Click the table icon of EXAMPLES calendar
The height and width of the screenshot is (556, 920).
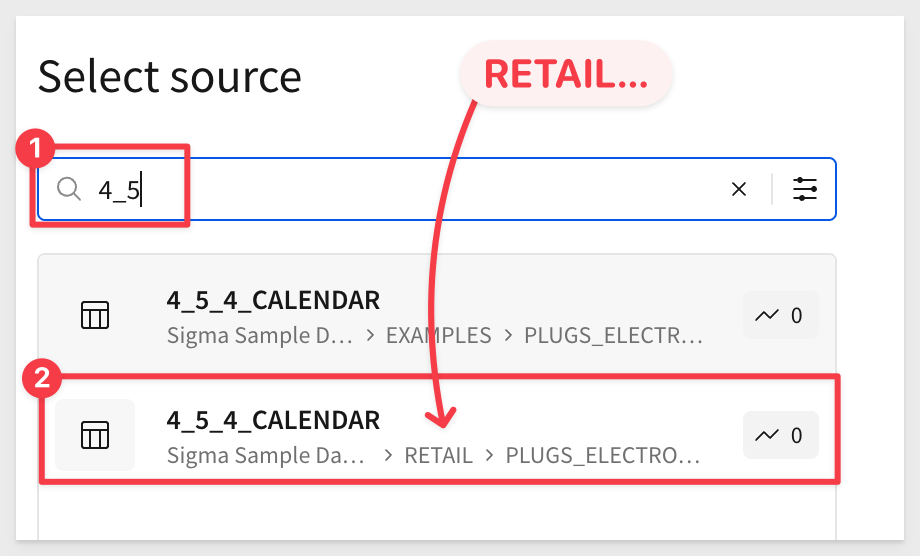[x=95, y=315]
